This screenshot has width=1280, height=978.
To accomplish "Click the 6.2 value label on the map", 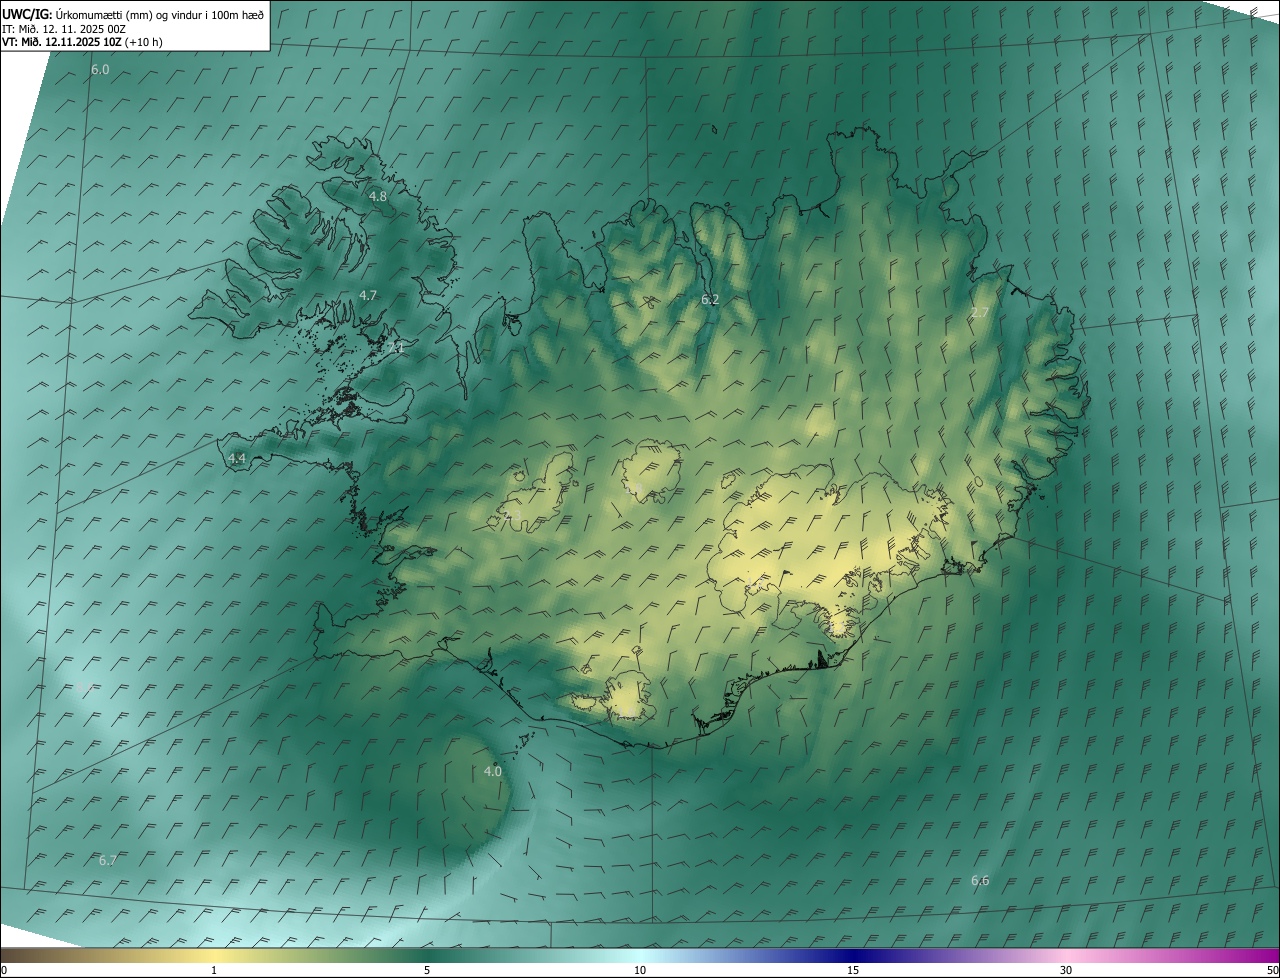I will coord(710,299).
